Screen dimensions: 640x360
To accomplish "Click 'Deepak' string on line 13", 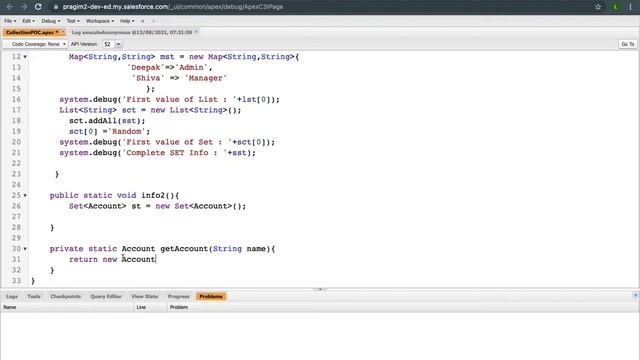I will tap(146, 67).
